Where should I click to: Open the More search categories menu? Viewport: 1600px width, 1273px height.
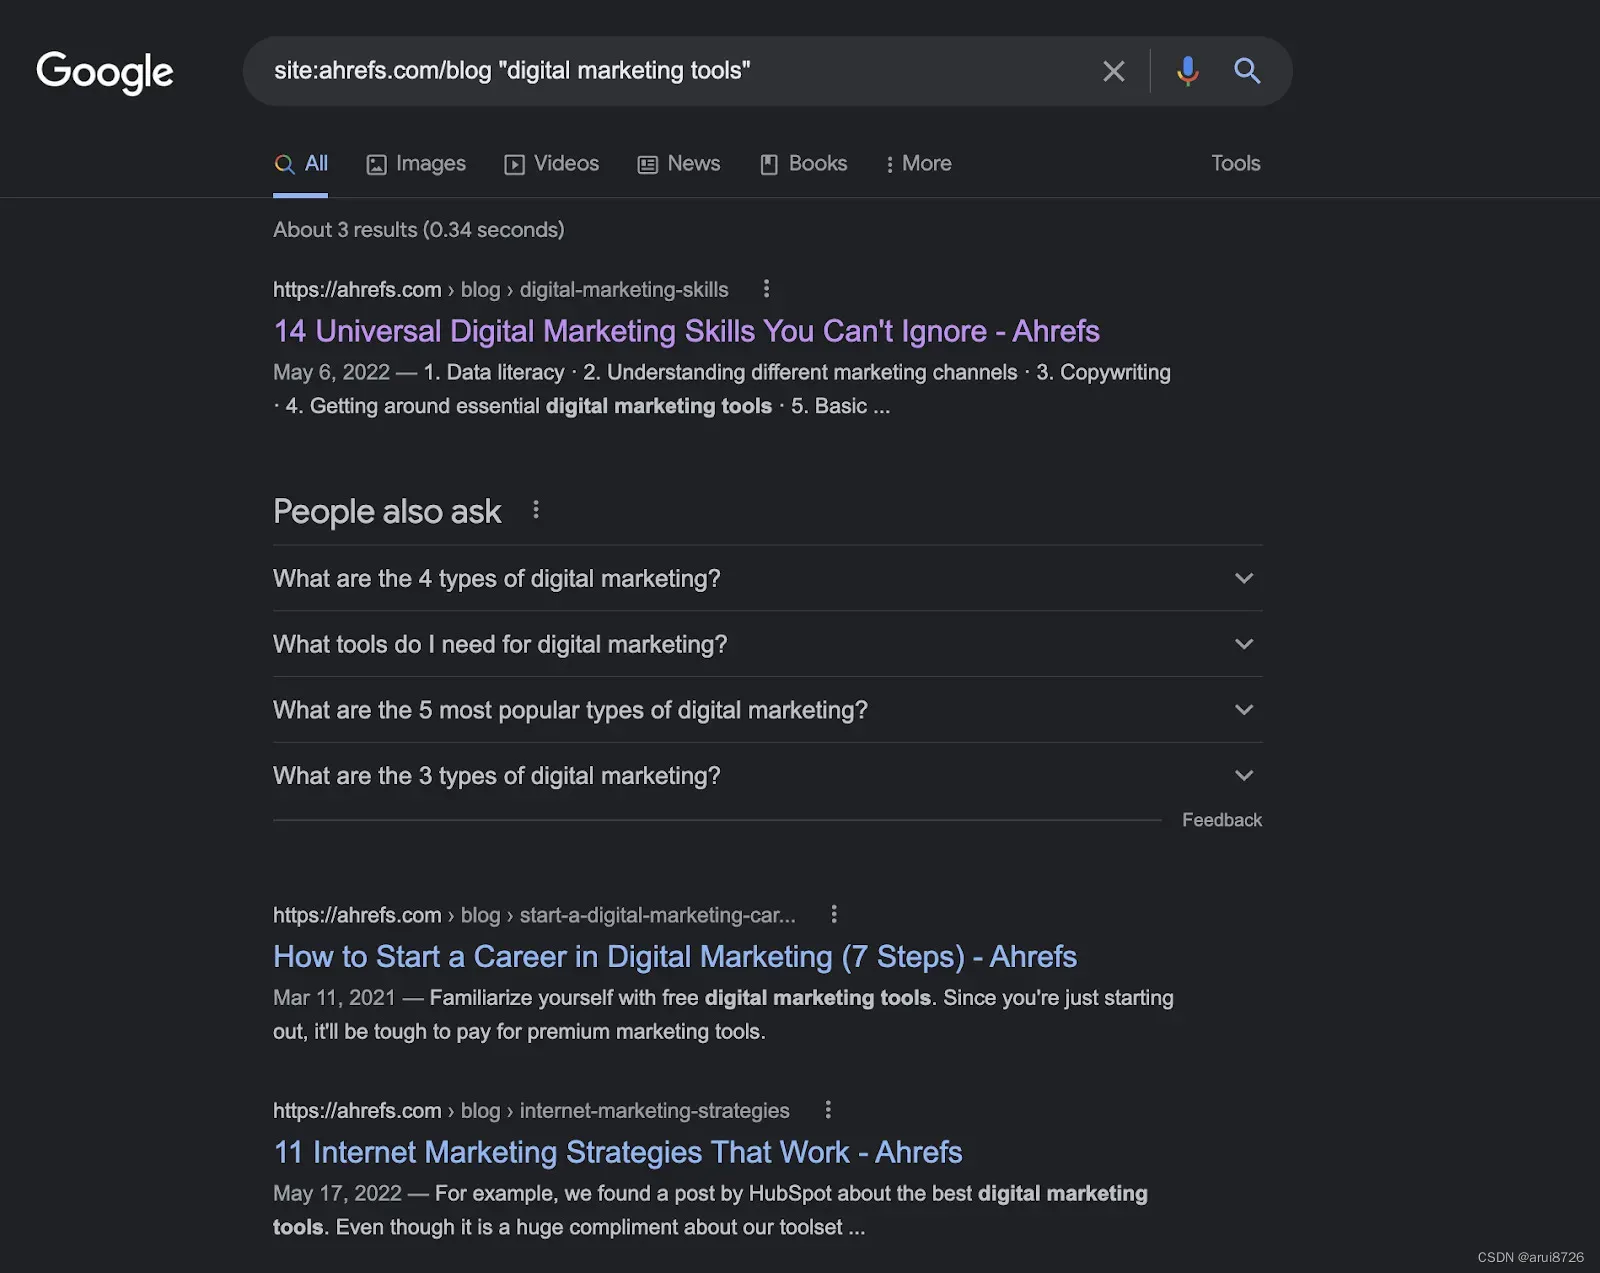click(918, 164)
